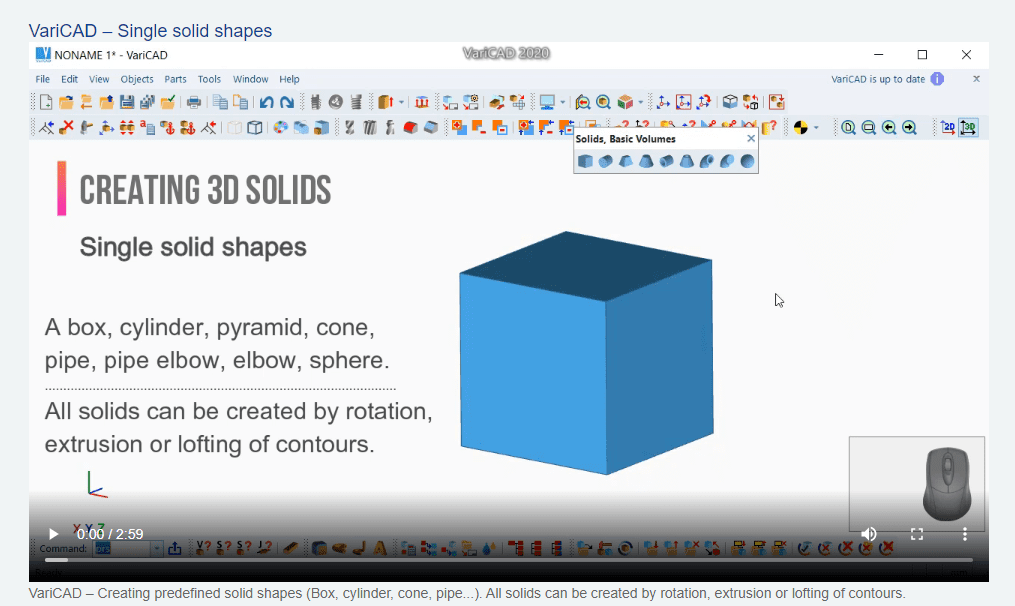
Task: Click the Copy toolbar icon
Action: [220, 102]
